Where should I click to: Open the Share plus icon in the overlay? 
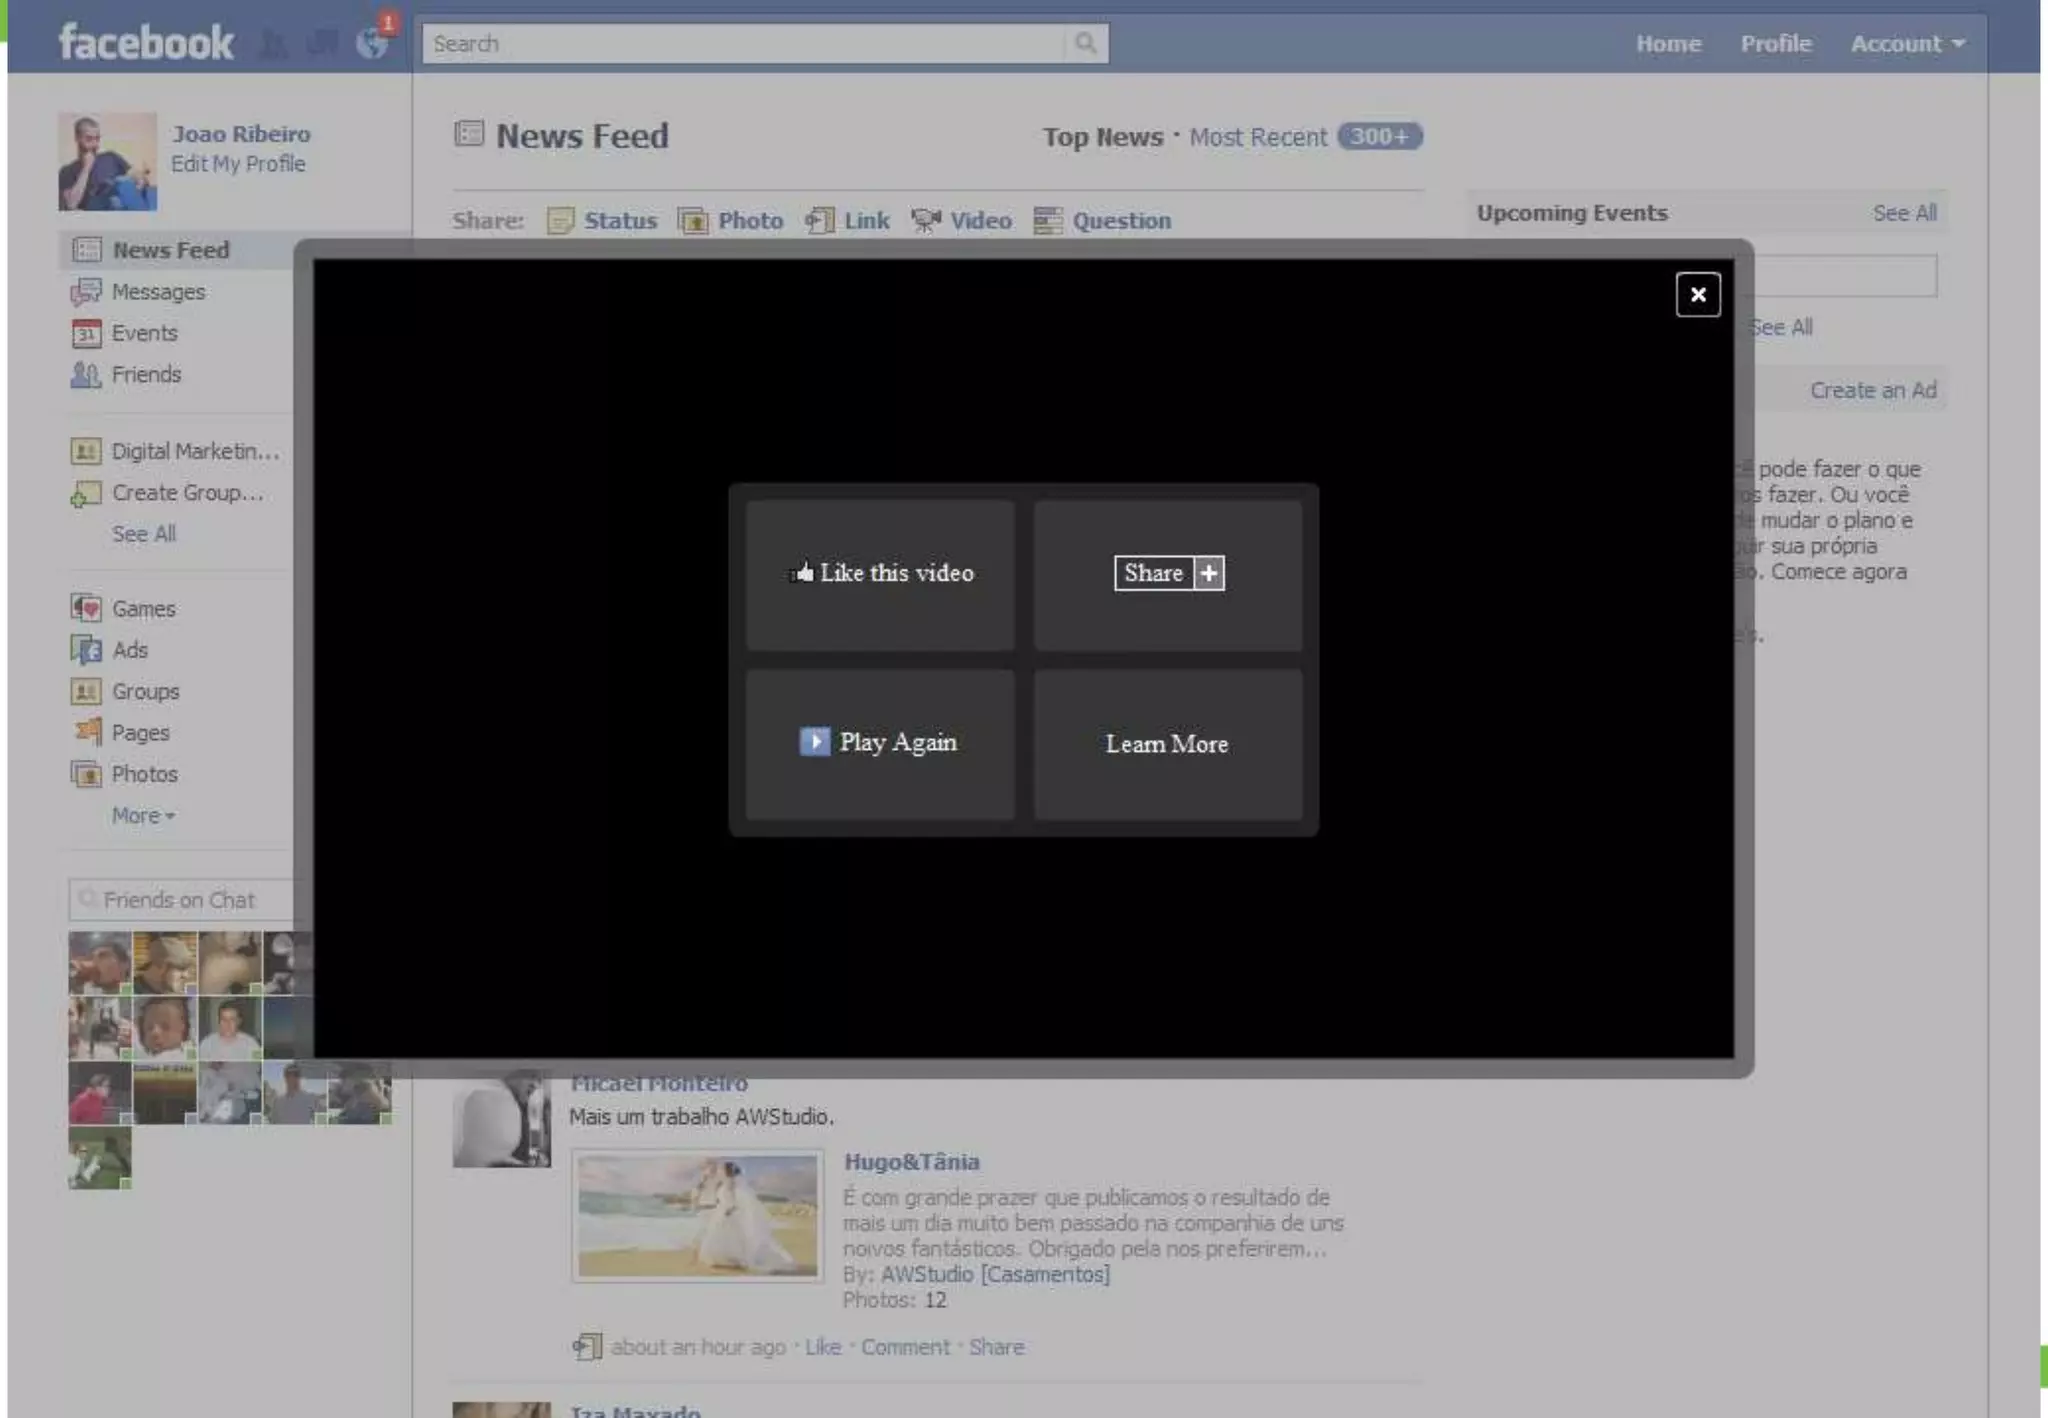1209,573
